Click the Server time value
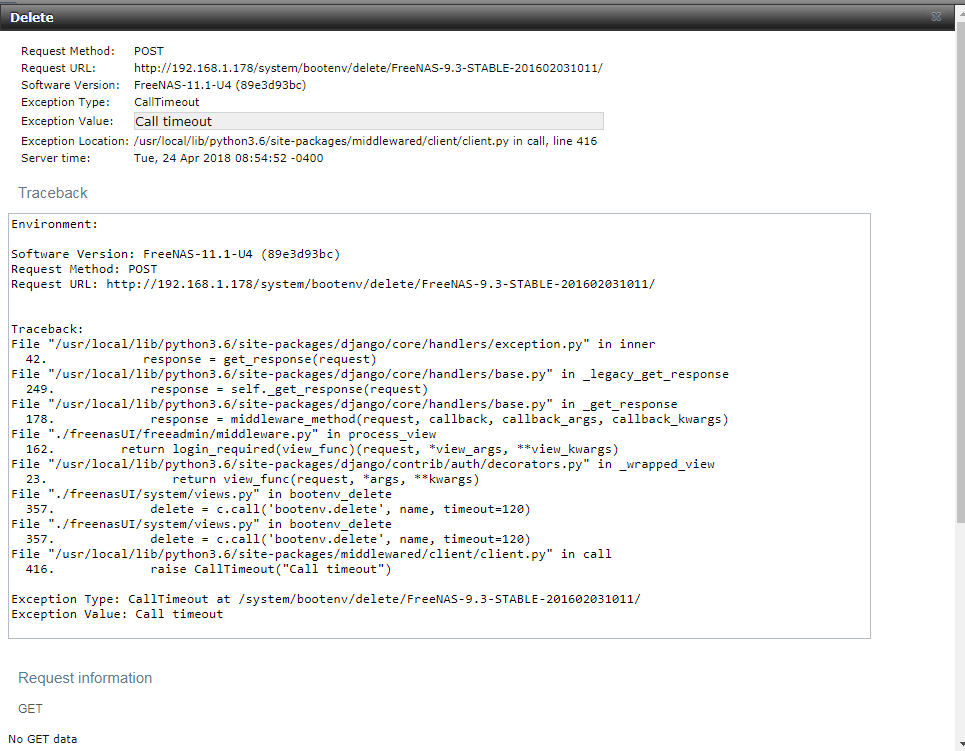The width and height of the screenshot is (965, 751). tap(228, 158)
